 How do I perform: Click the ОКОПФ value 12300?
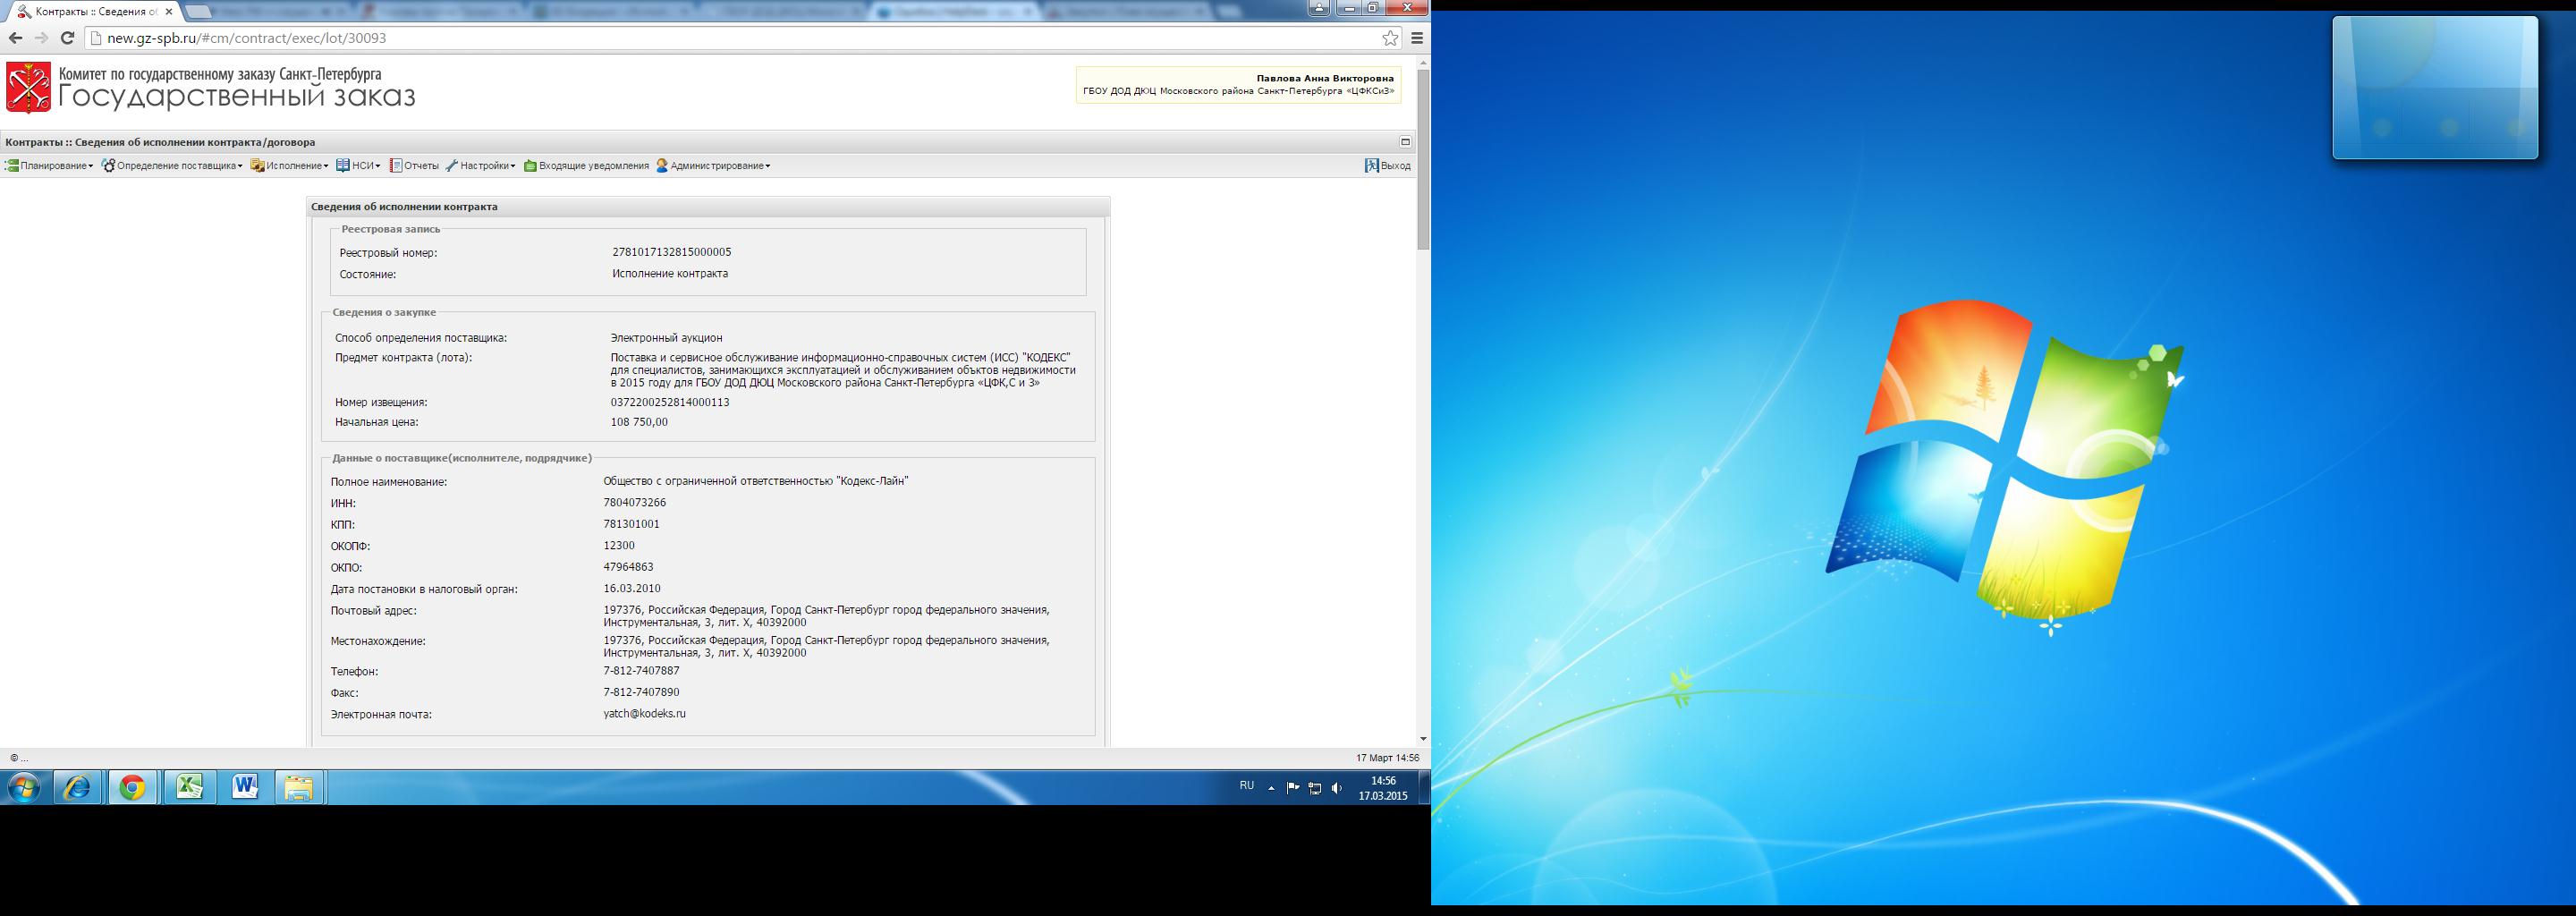tap(619, 546)
